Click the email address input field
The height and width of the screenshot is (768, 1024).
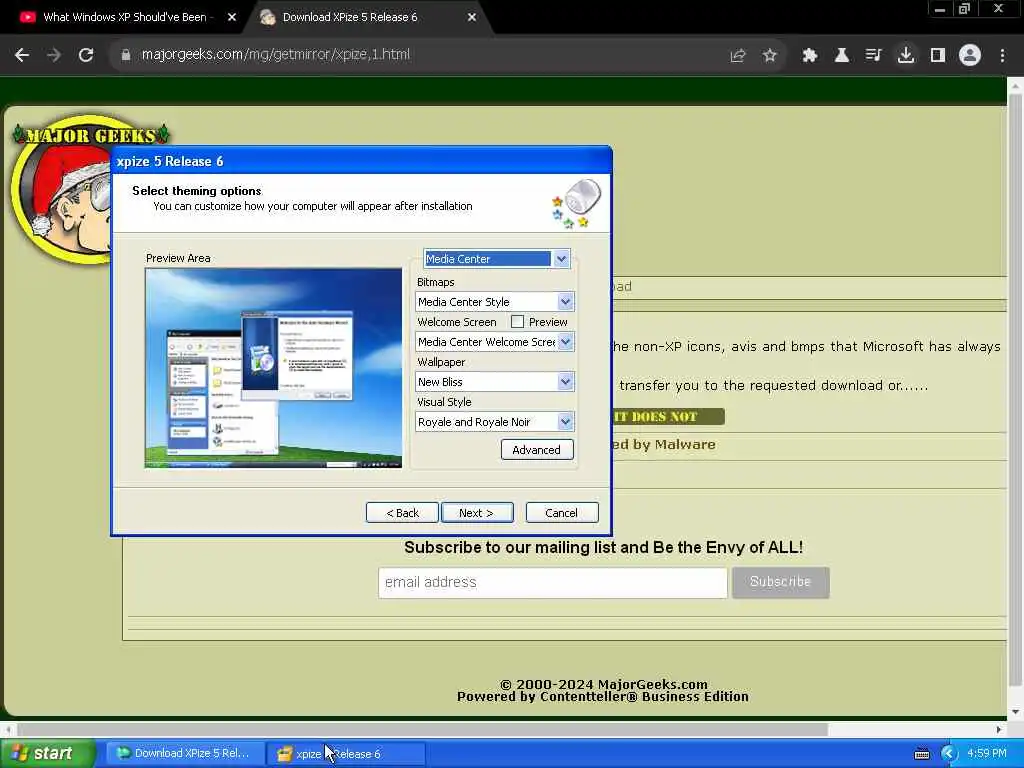click(x=552, y=582)
